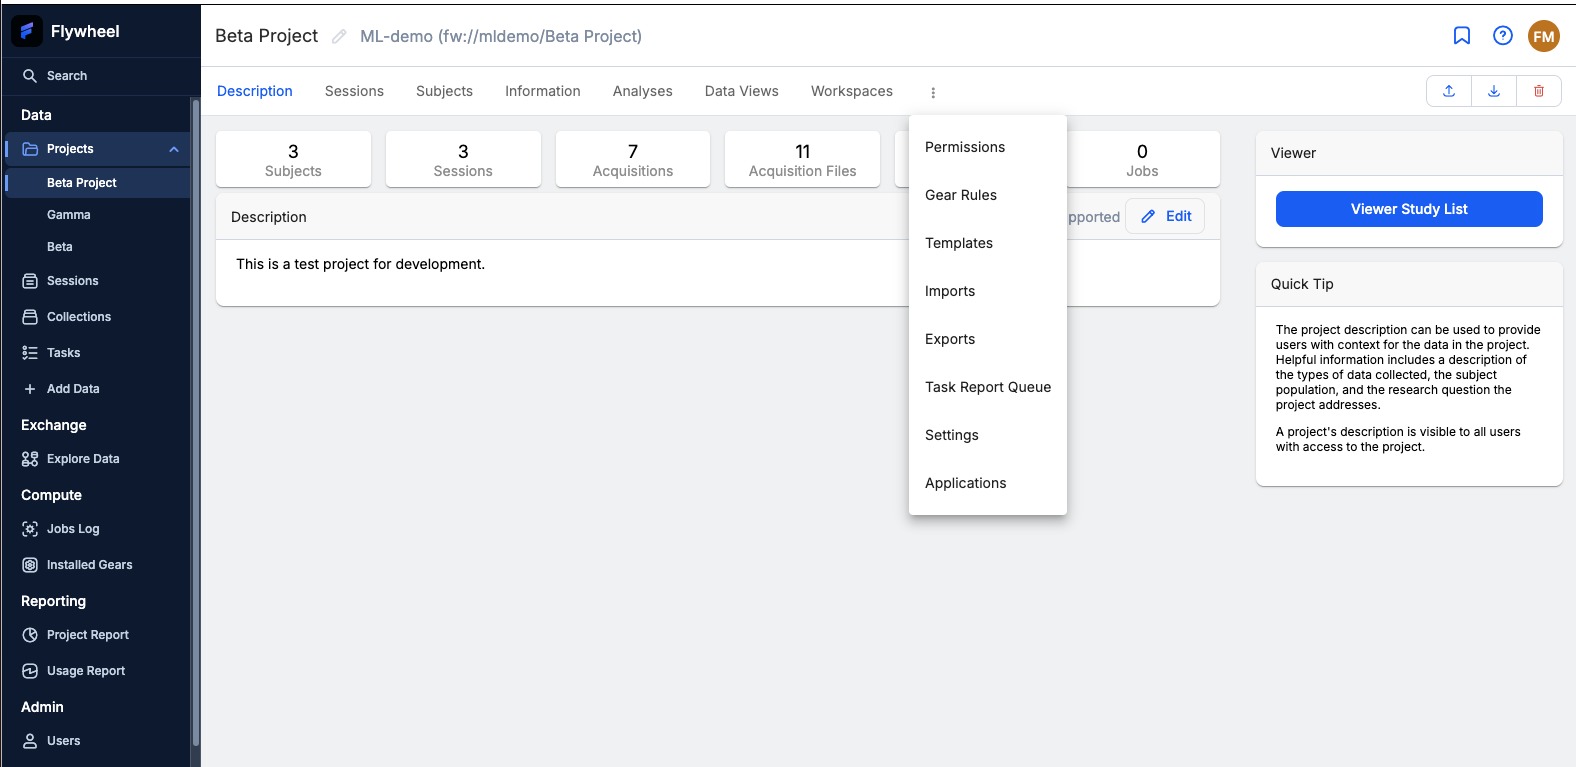
Task: Select Beta Project in the sidebar
Action: [98, 183]
